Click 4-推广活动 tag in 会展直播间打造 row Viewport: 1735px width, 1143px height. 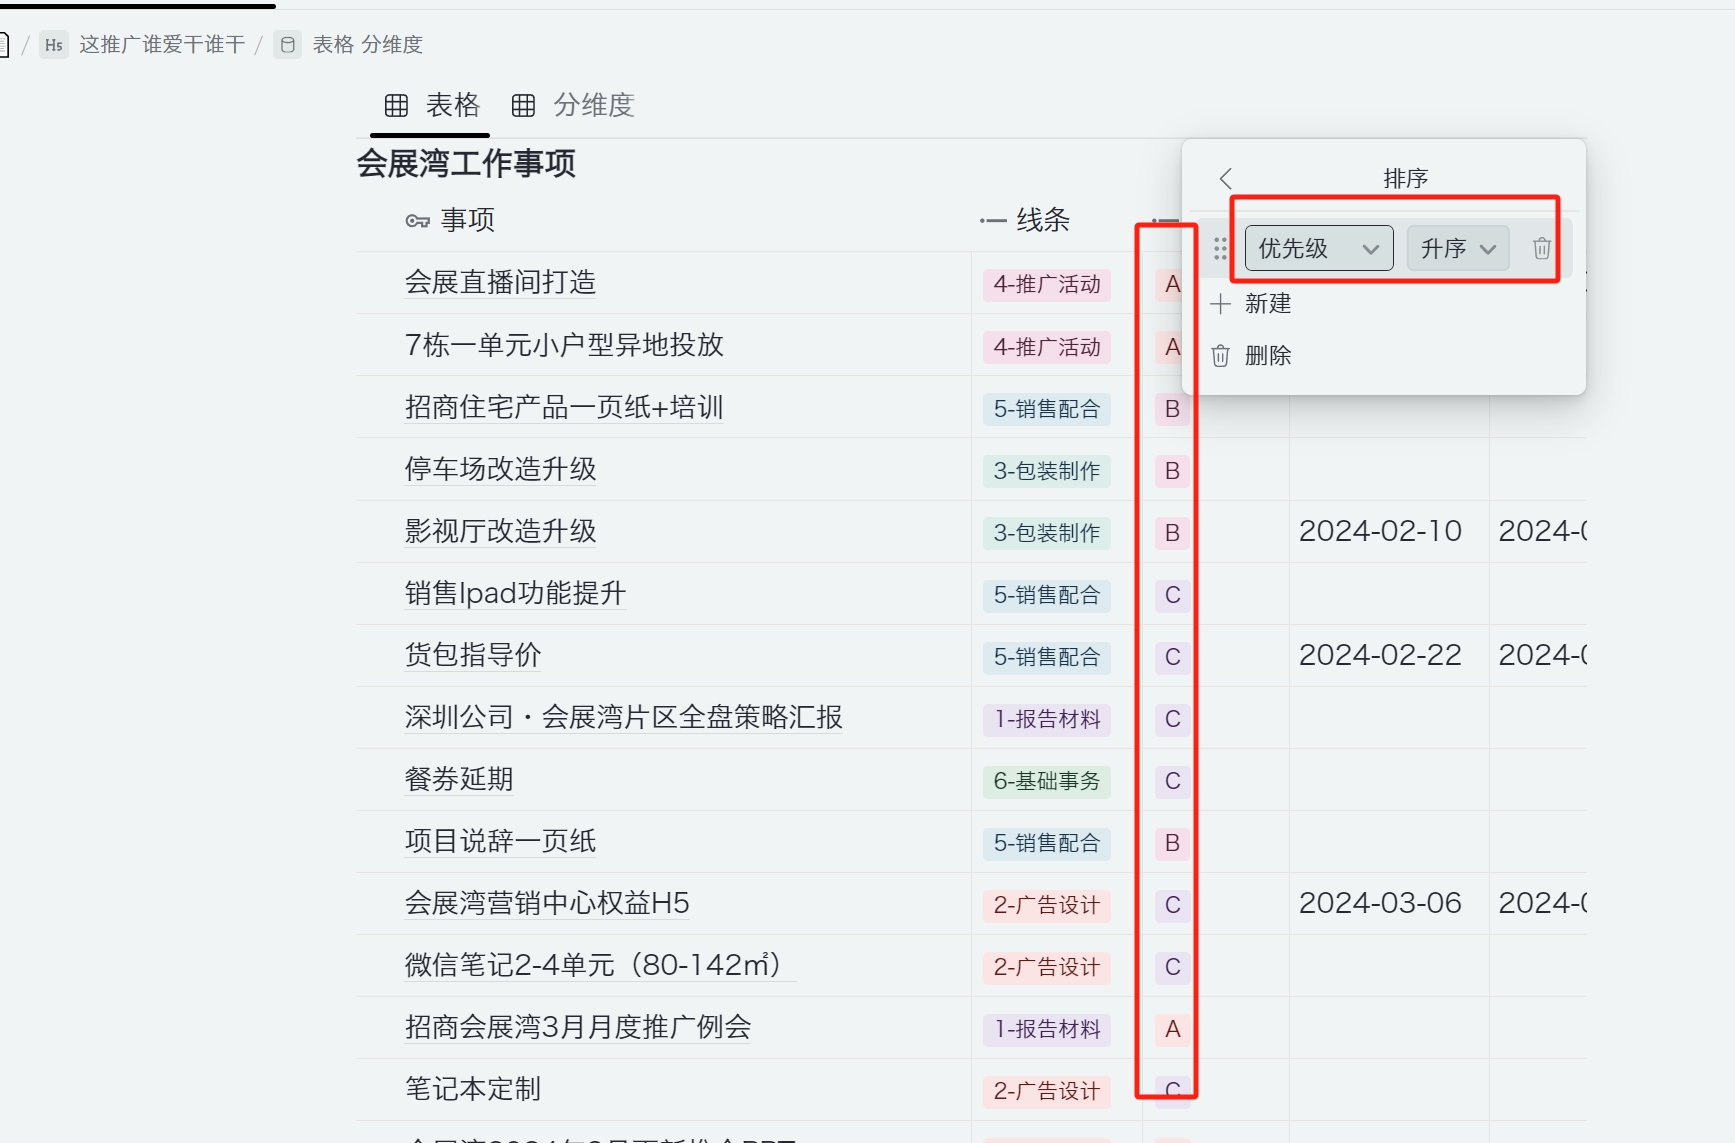(1047, 285)
